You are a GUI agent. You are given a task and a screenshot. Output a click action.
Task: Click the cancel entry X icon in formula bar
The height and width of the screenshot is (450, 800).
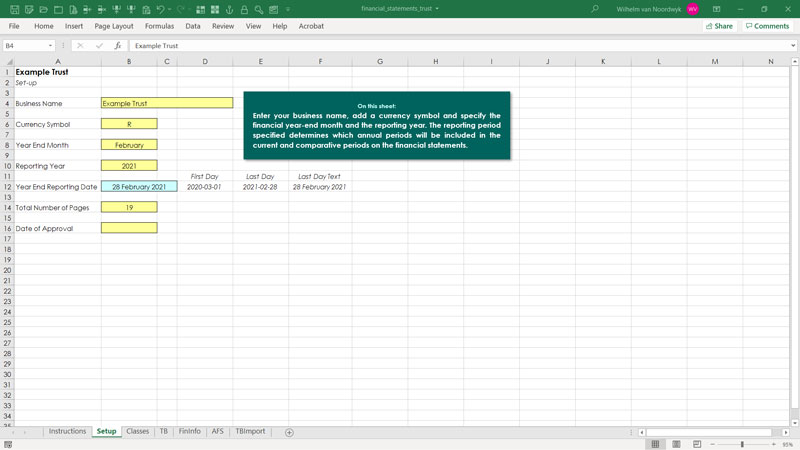point(80,45)
